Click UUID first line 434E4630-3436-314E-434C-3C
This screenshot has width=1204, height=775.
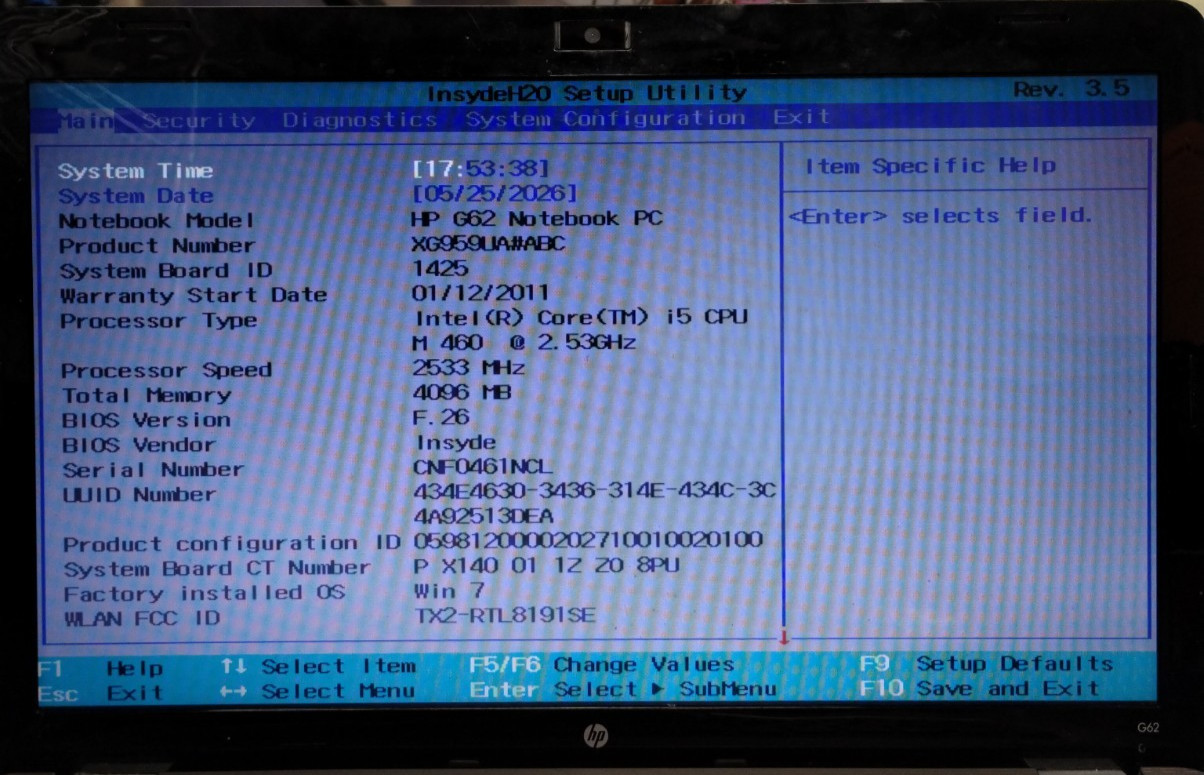(x=595, y=492)
